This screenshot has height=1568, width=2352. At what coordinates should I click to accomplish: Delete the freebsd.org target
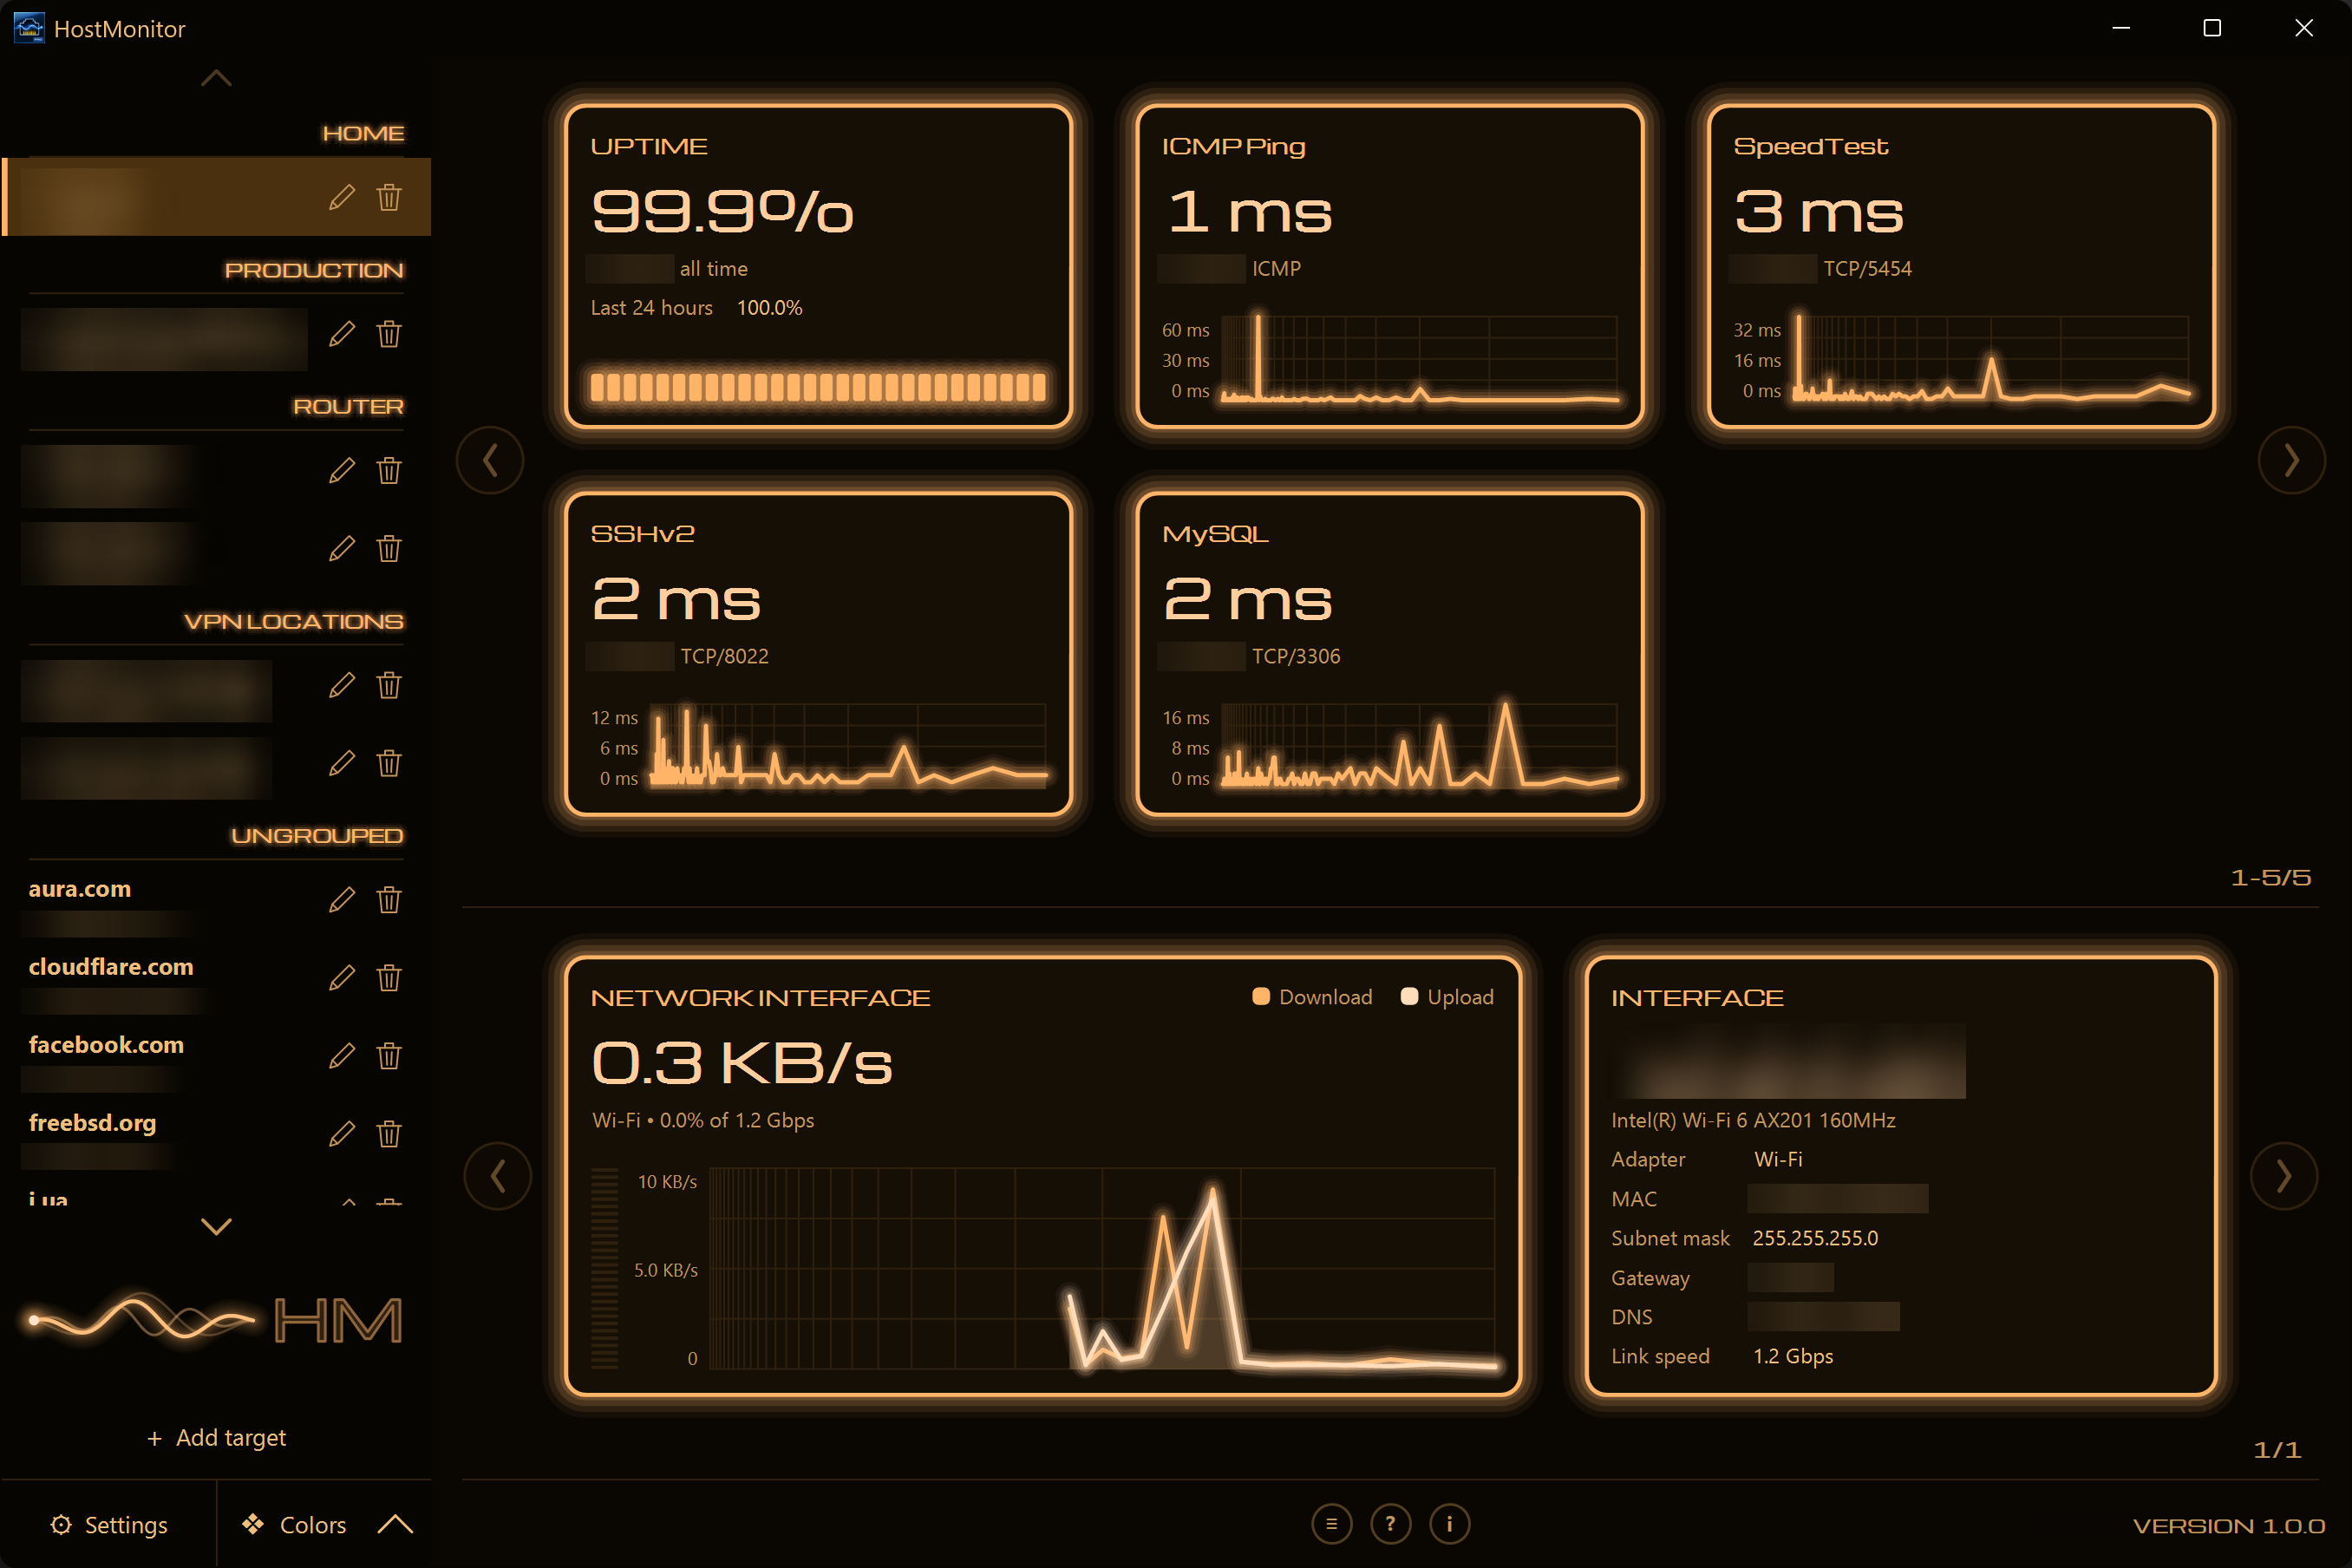pos(389,1134)
